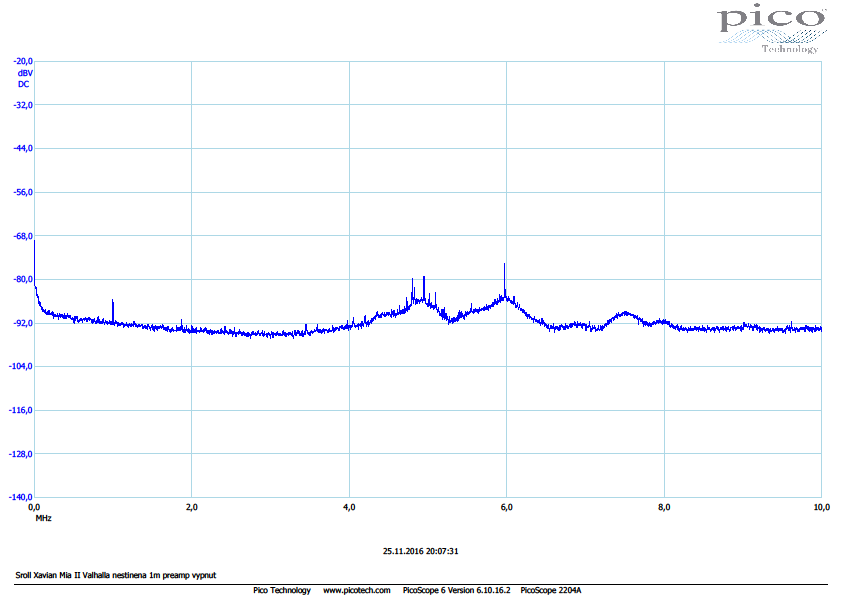Click the 10,0 frequency axis label

pyautogui.click(x=822, y=507)
